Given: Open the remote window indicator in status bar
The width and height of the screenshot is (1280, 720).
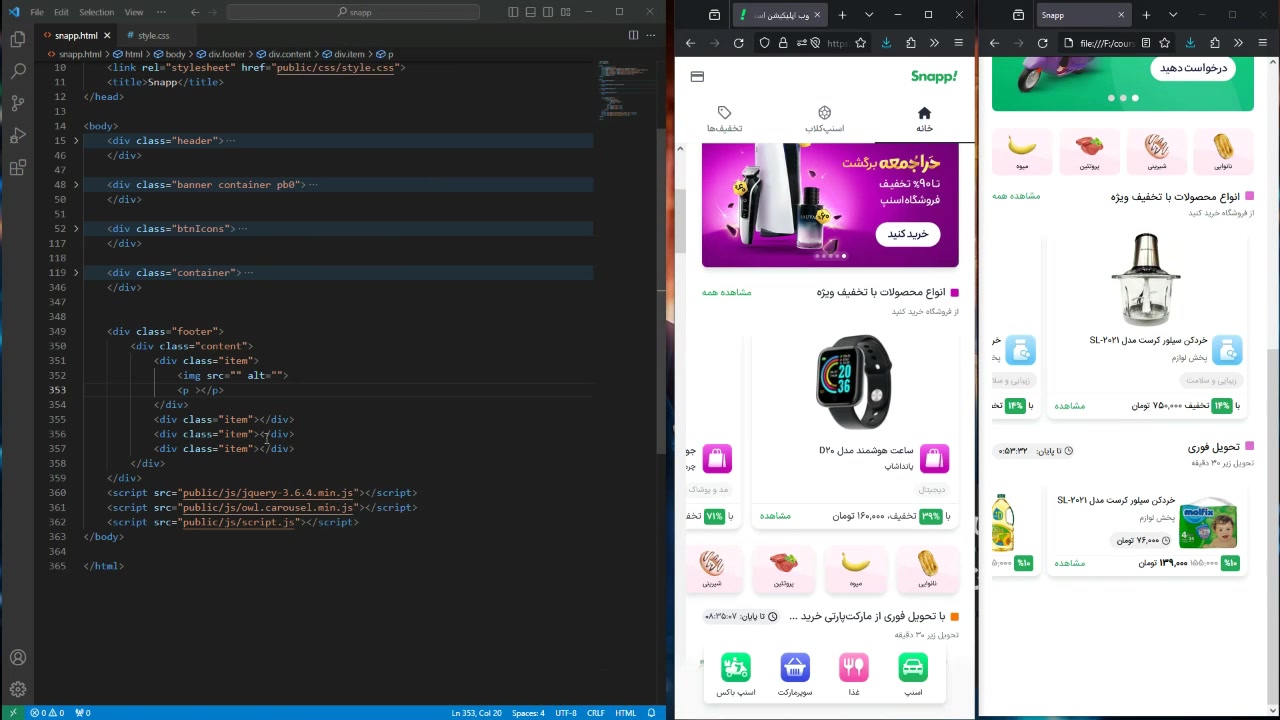Looking at the screenshot, I should pyautogui.click(x=13, y=713).
